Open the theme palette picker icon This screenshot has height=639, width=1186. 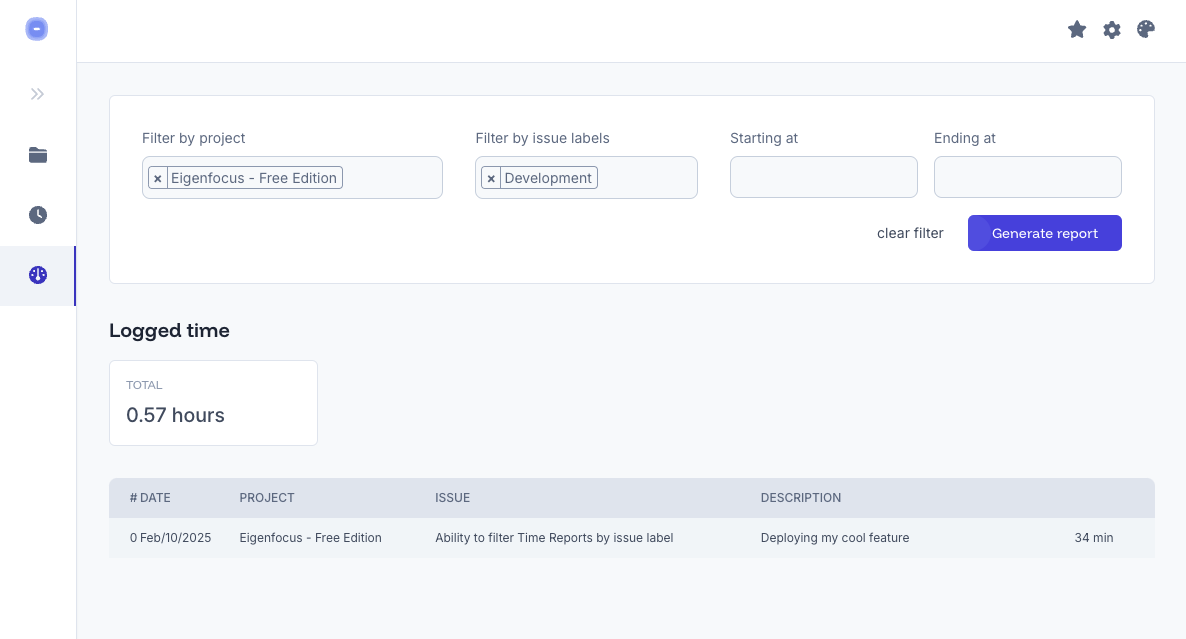click(x=1145, y=29)
